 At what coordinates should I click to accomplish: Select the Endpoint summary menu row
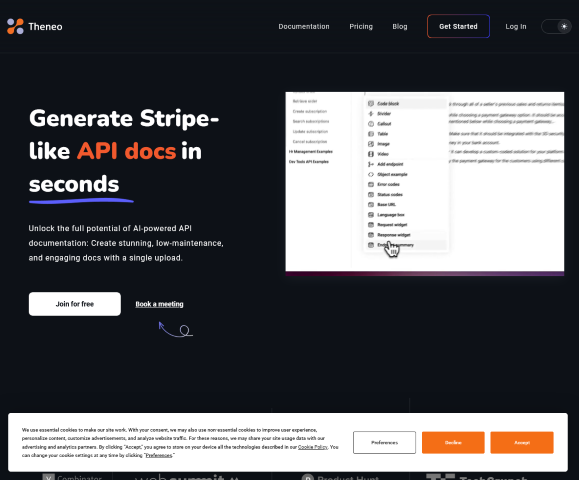pos(406,245)
